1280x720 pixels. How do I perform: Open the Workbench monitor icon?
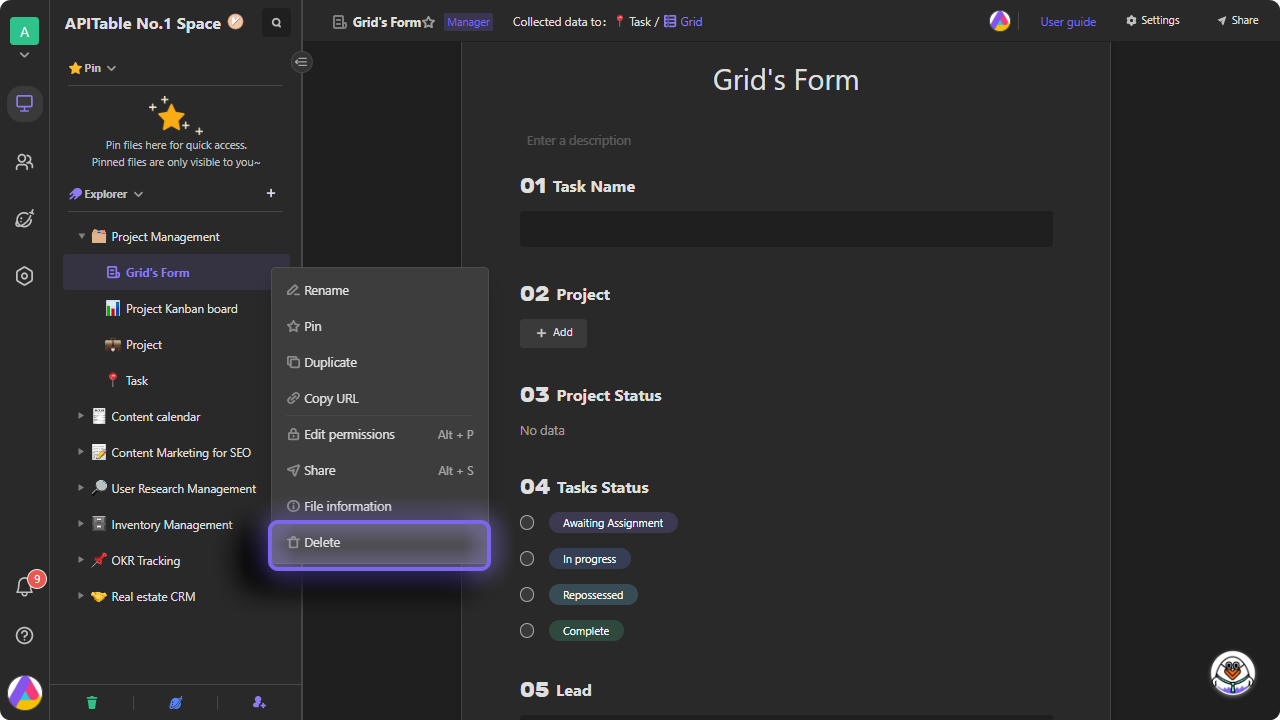pyautogui.click(x=25, y=103)
